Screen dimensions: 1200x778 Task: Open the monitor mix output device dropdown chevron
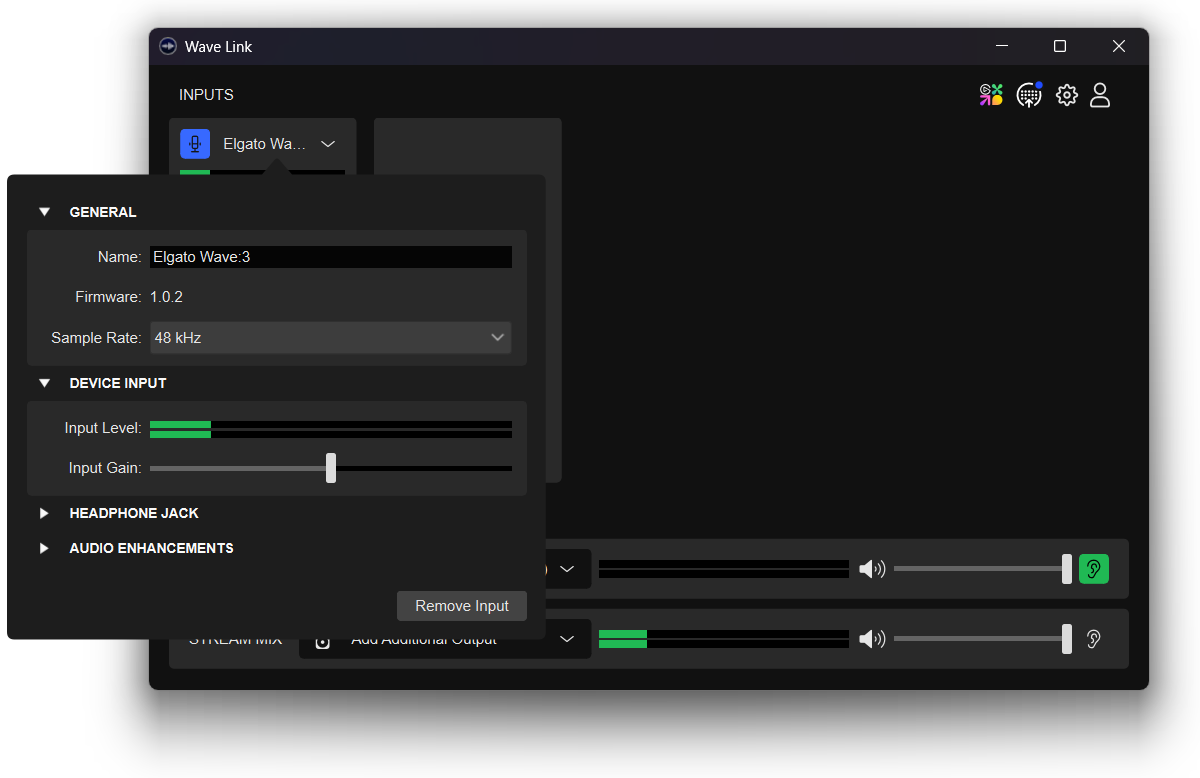567,569
